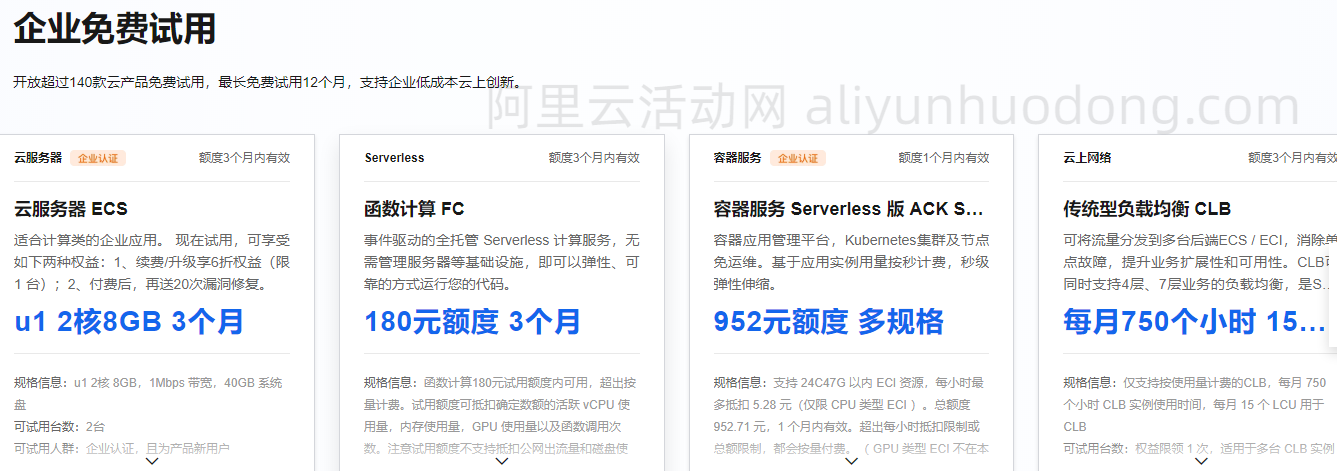Click 可试用人群 line on ECS card
1337x471 pixels.
(122, 448)
